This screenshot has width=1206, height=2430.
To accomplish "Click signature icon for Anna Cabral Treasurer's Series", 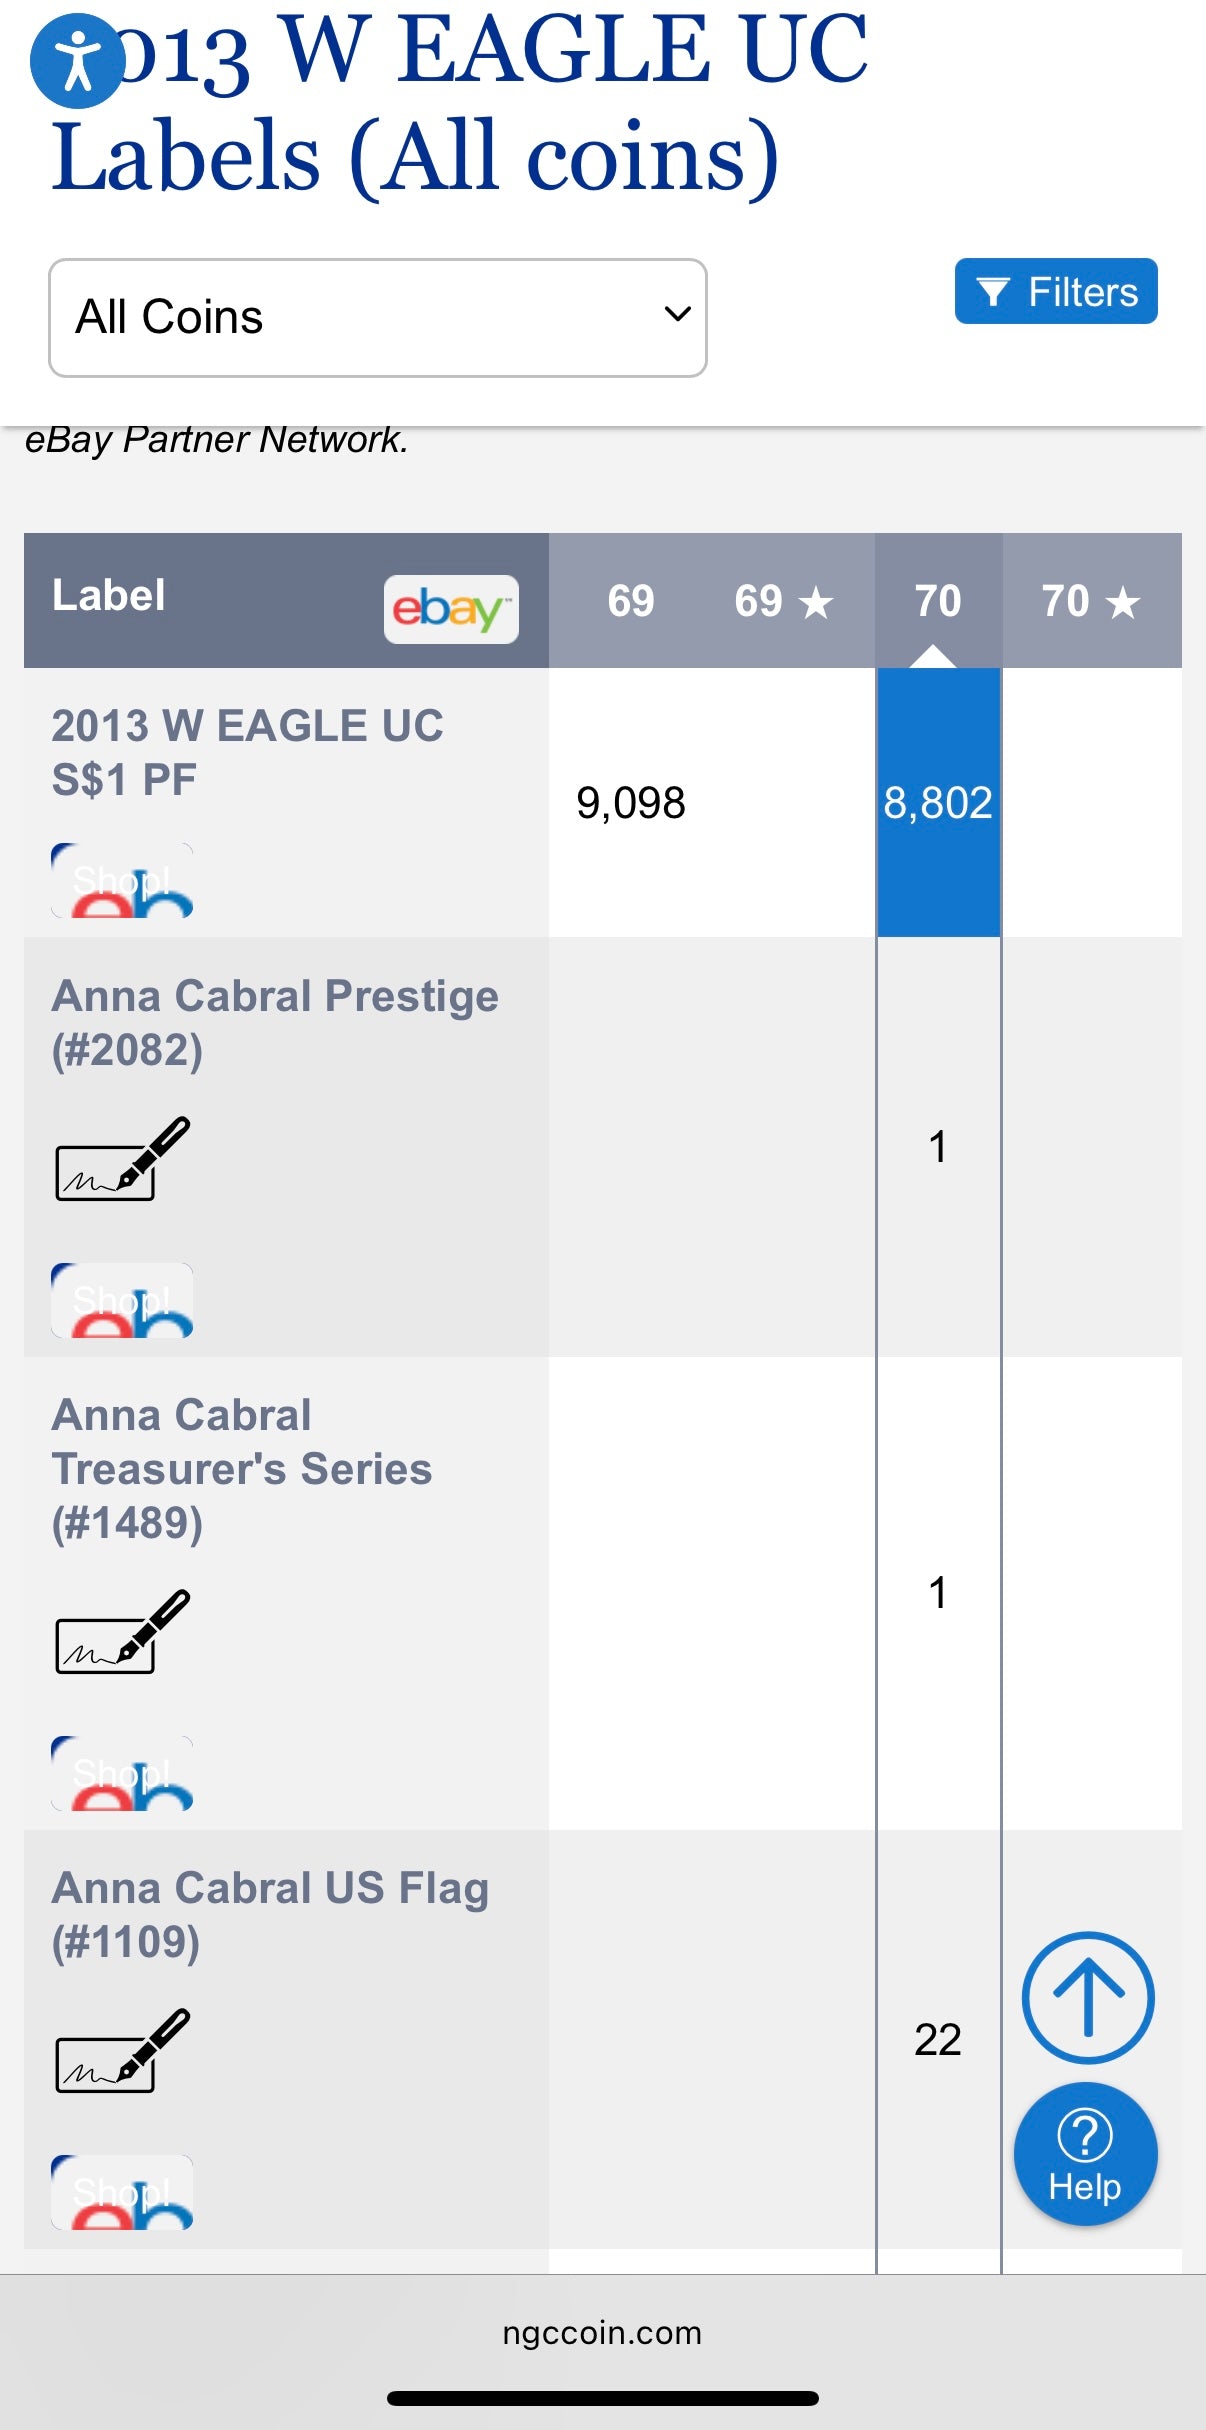I will (x=122, y=1631).
